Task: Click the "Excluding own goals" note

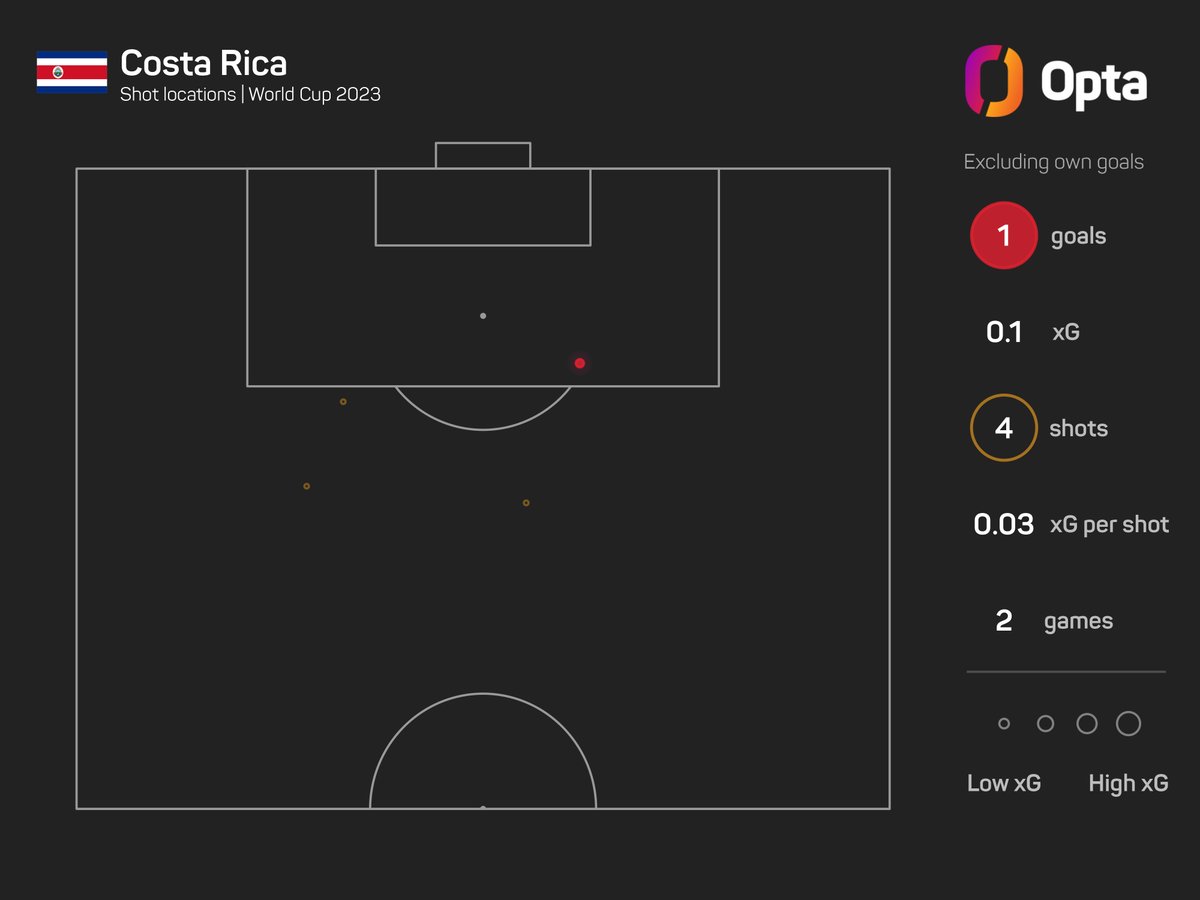Action: click(x=1053, y=162)
